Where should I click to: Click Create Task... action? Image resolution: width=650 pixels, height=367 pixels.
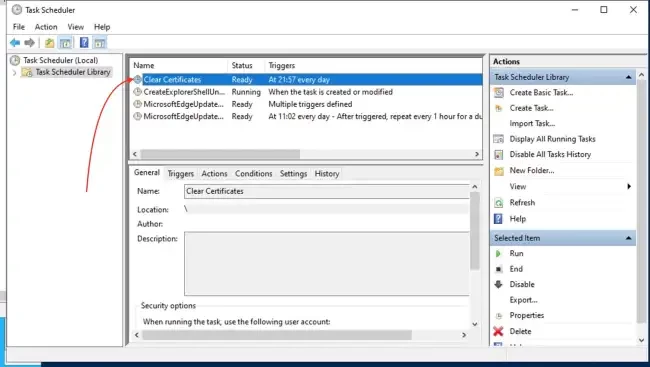pyautogui.click(x=531, y=108)
